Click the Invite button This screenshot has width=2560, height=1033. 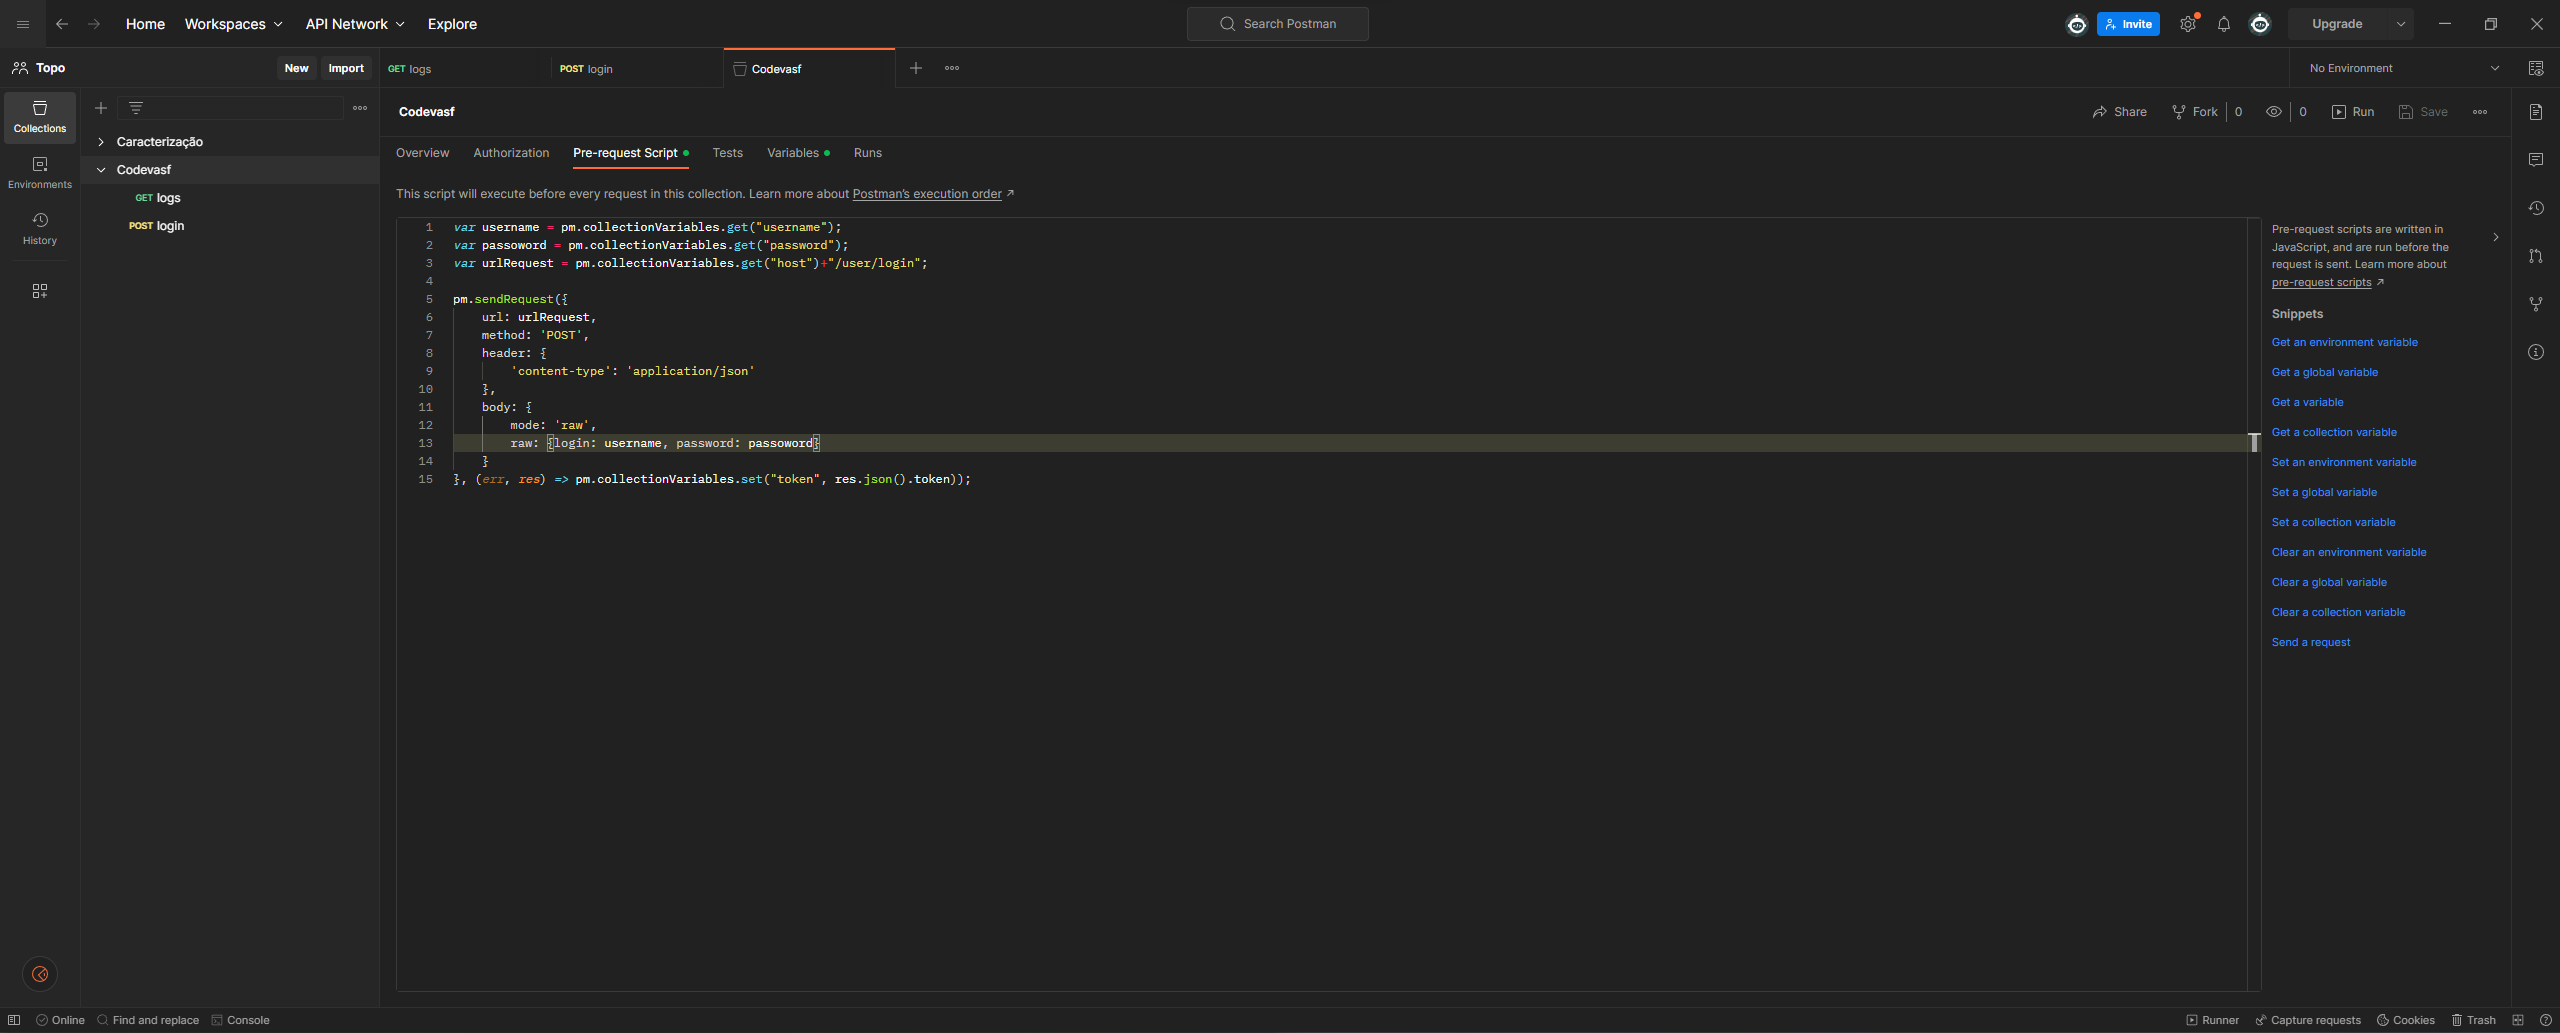click(2128, 24)
